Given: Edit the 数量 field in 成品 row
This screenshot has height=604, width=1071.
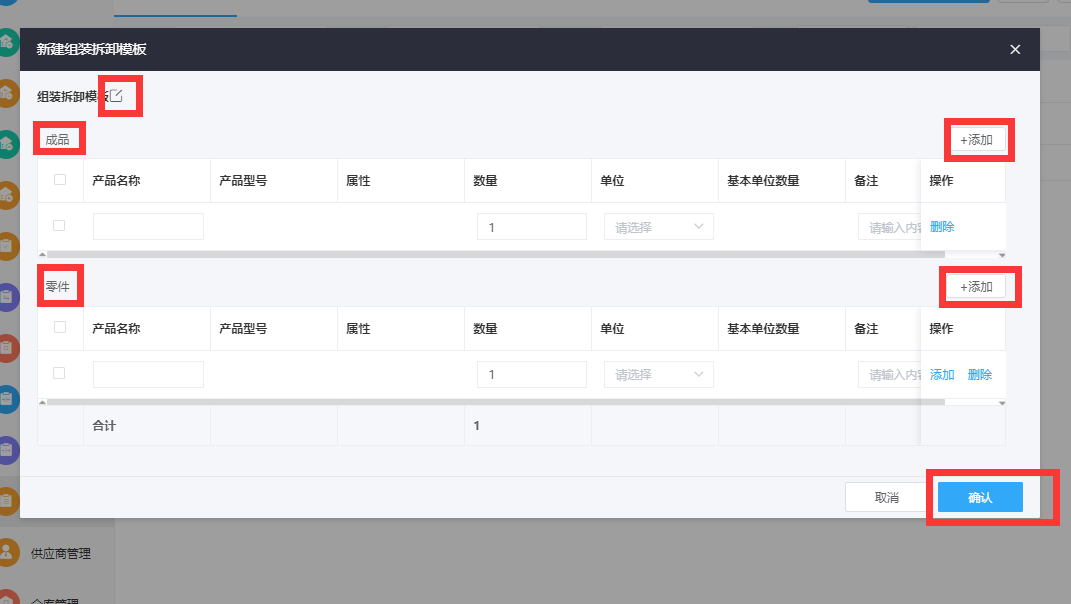Looking at the screenshot, I should 531,227.
